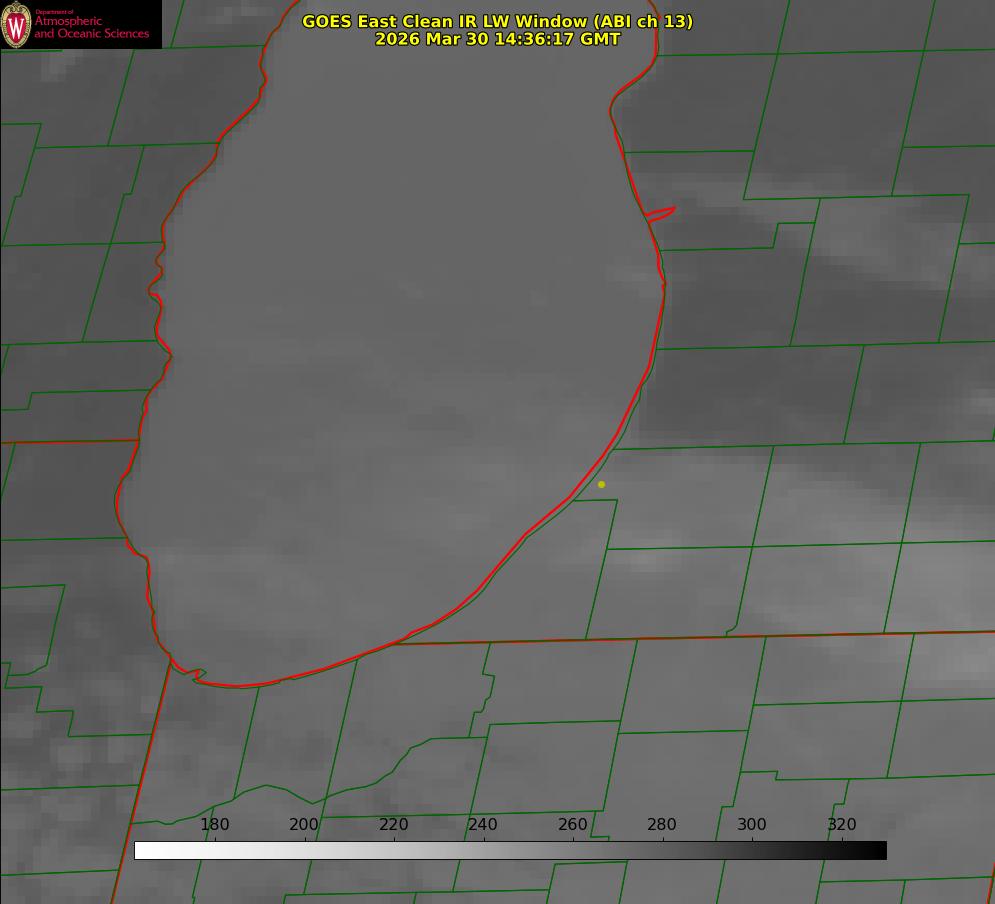Viewport: 995px width, 904px height.
Task: Click the small 'Department of' text
Action: click(x=54, y=12)
